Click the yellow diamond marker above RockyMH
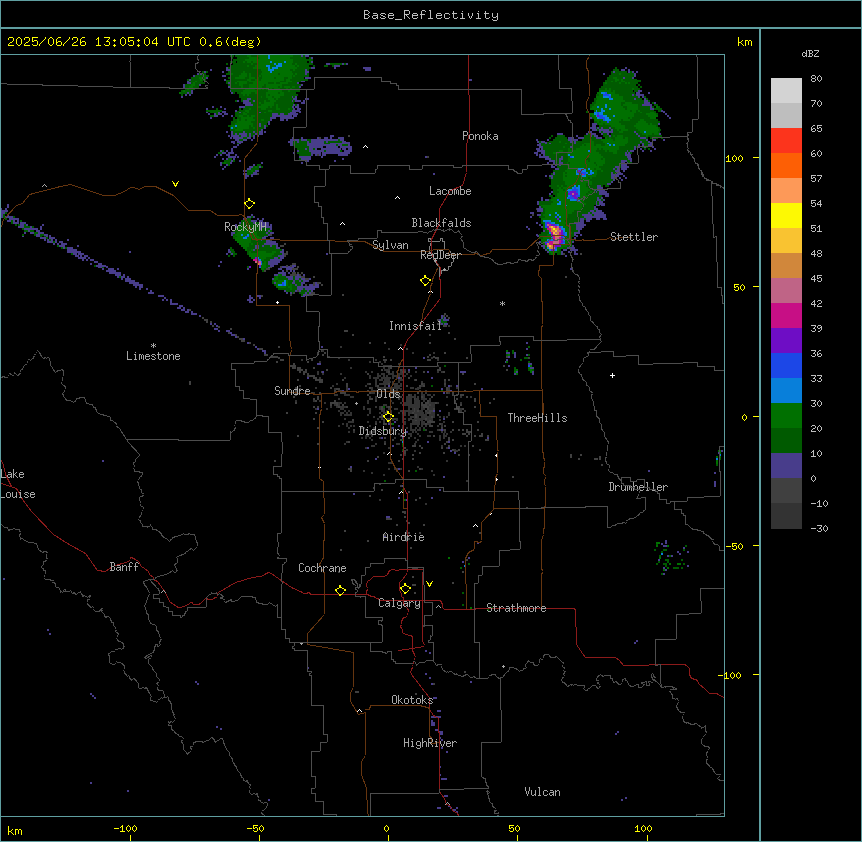Image resolution: width=862 pixels, height=842 pixels. [x=250, y=204]
